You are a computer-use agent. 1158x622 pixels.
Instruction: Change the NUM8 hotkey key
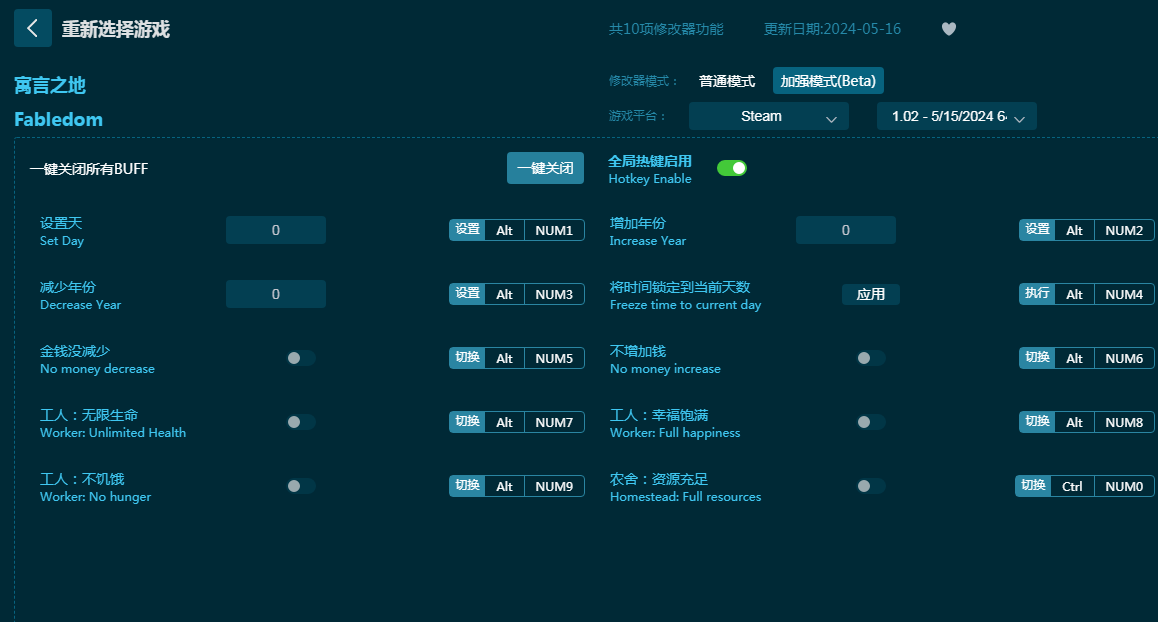[1124, 422]
